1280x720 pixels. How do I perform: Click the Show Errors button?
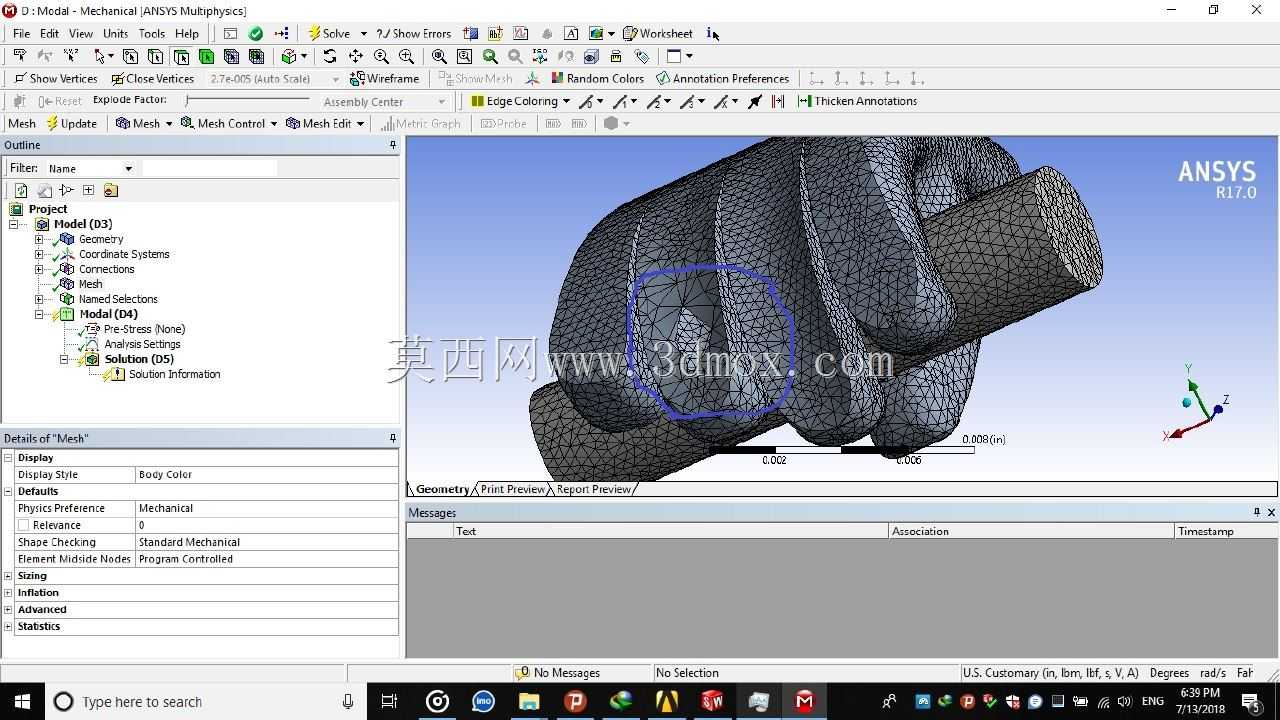pyautogui.click(x=414, y=33)
